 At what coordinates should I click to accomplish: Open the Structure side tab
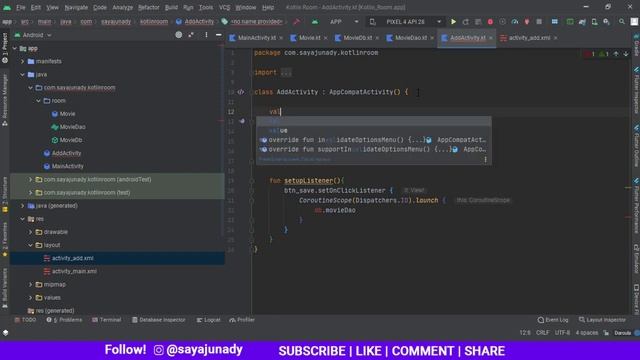point(5,195)
